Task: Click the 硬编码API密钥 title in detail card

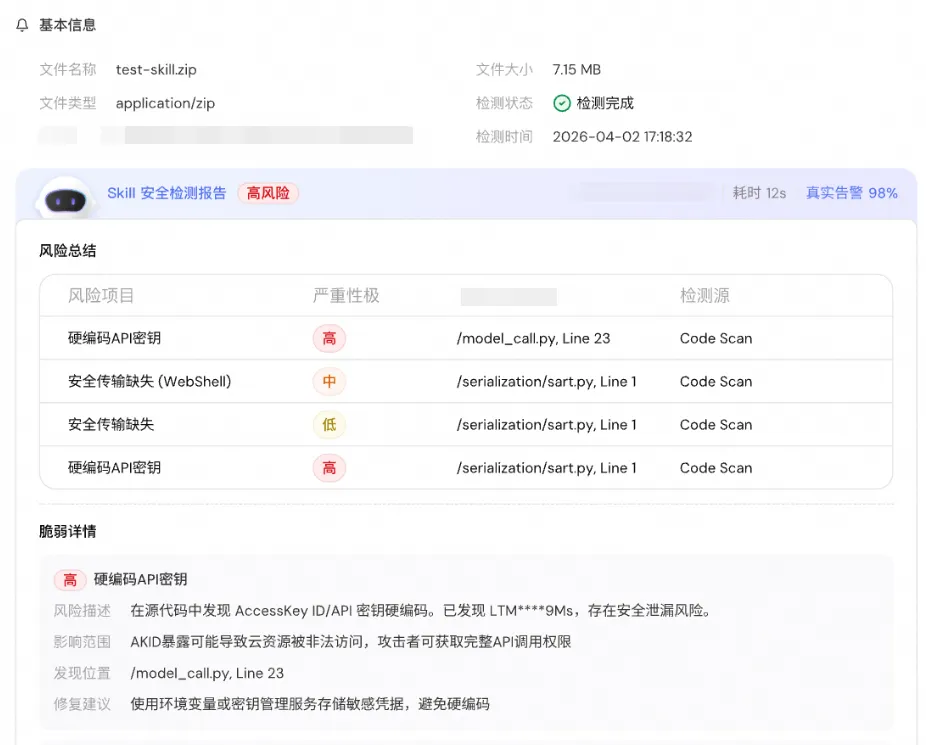Action: point(141,579)
